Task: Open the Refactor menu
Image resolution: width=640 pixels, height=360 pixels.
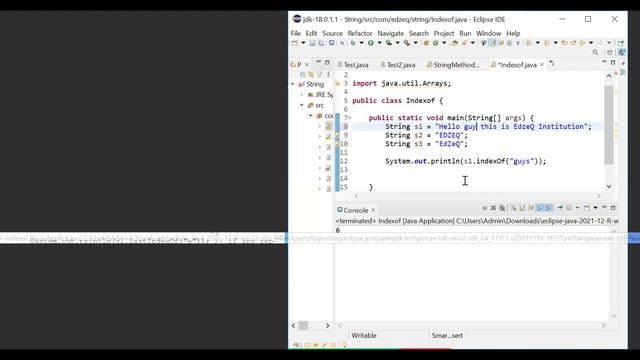Action: coord(360,33)
